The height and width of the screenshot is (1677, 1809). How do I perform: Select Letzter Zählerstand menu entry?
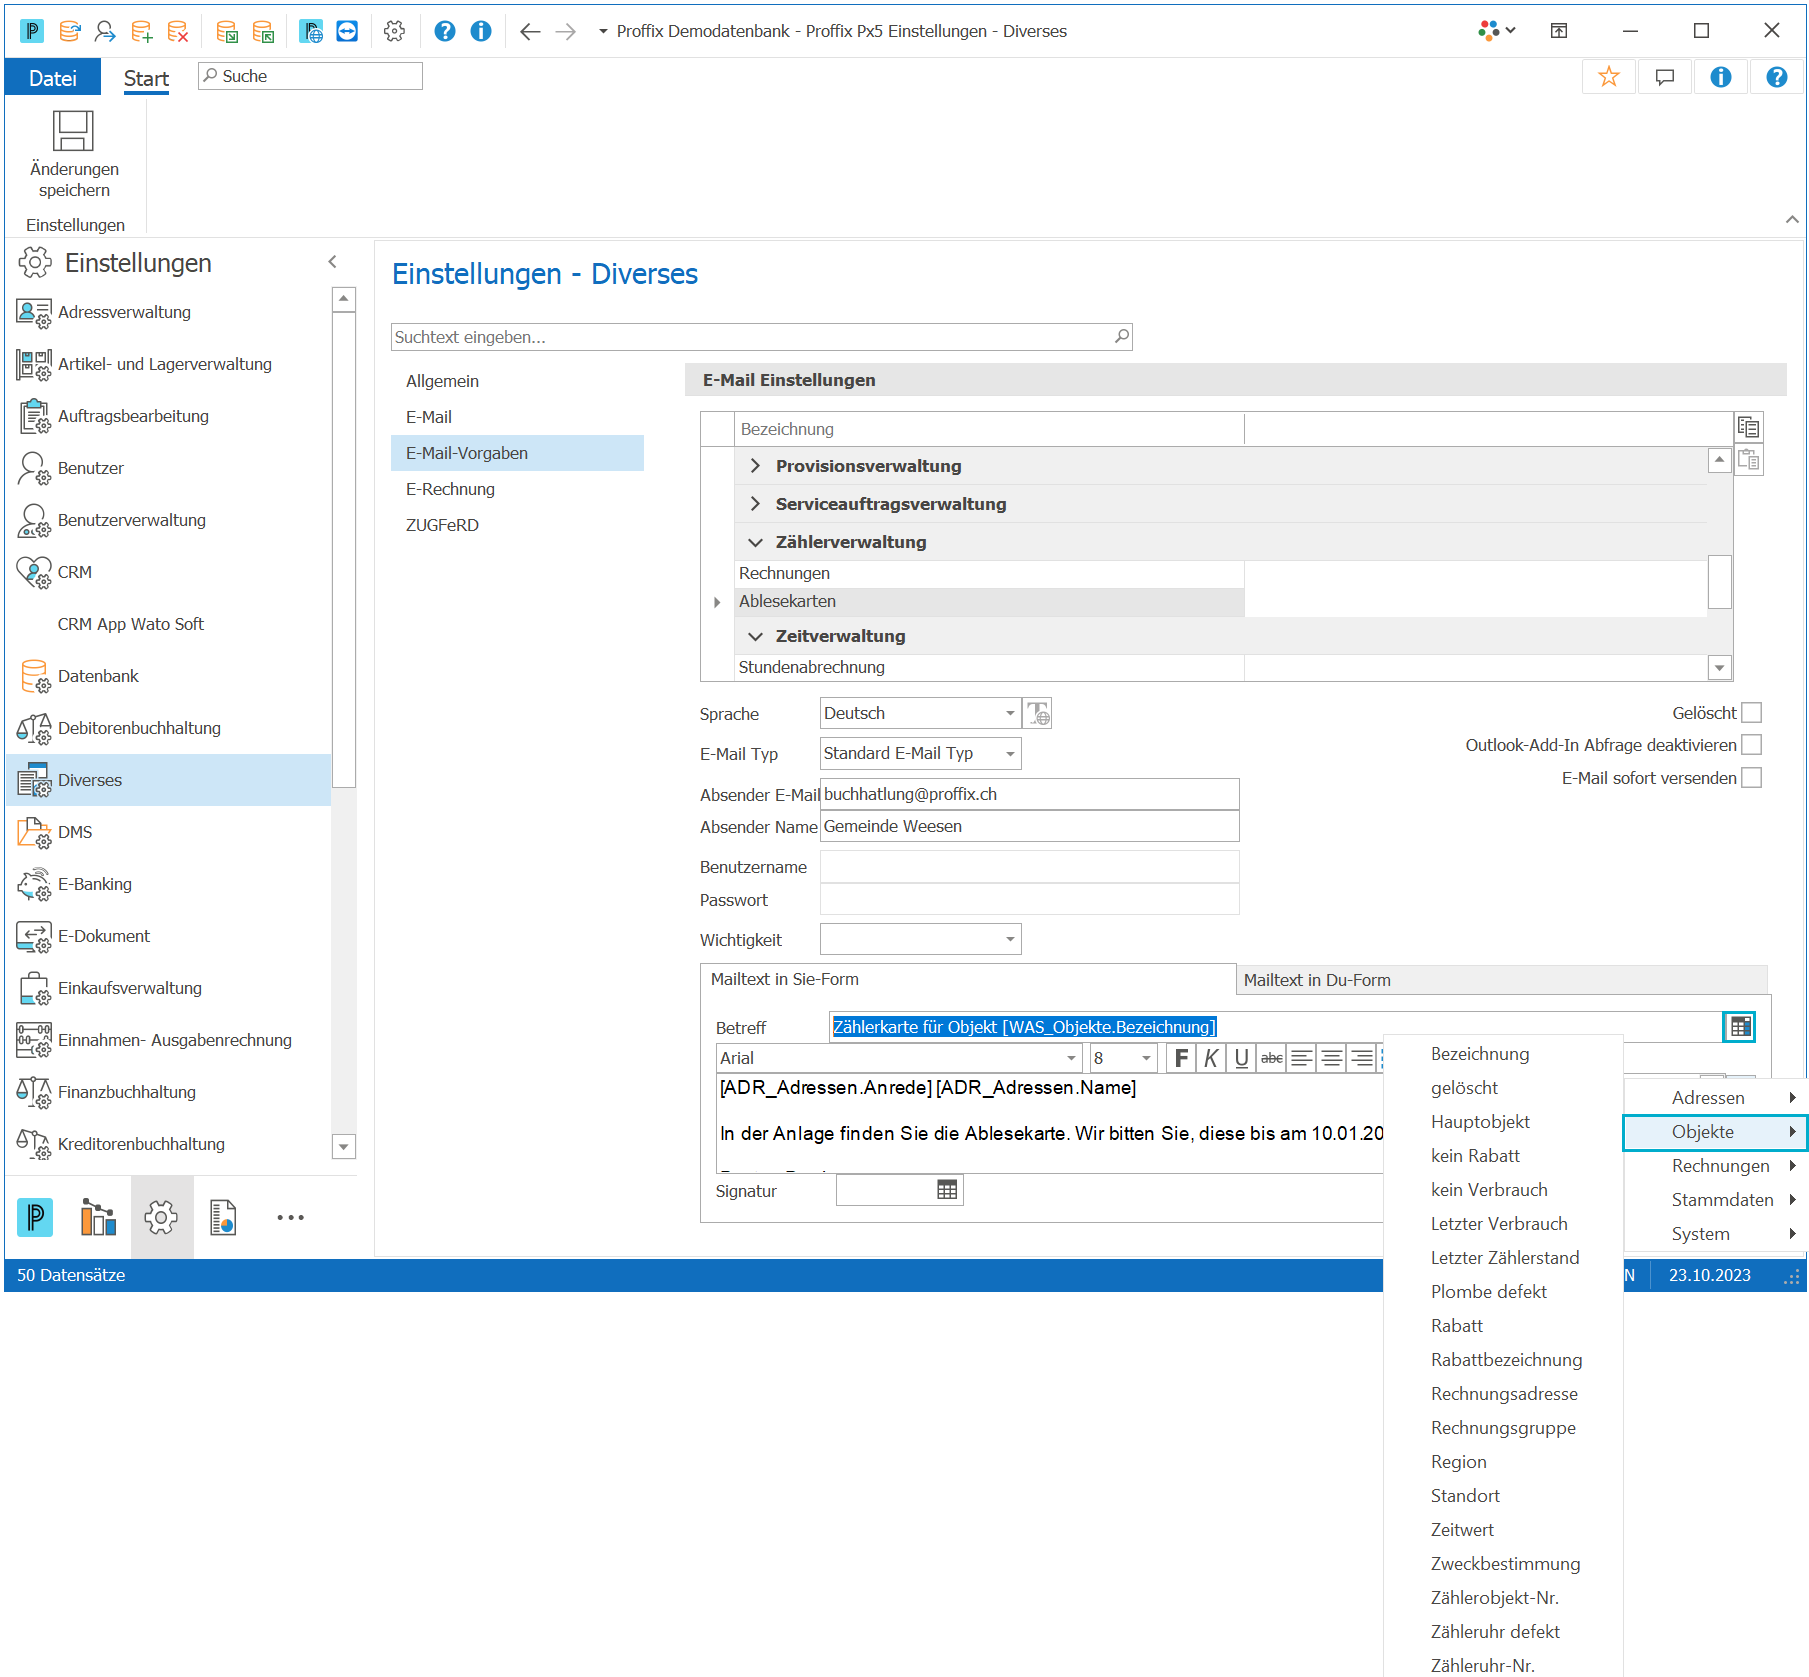1504,1258
